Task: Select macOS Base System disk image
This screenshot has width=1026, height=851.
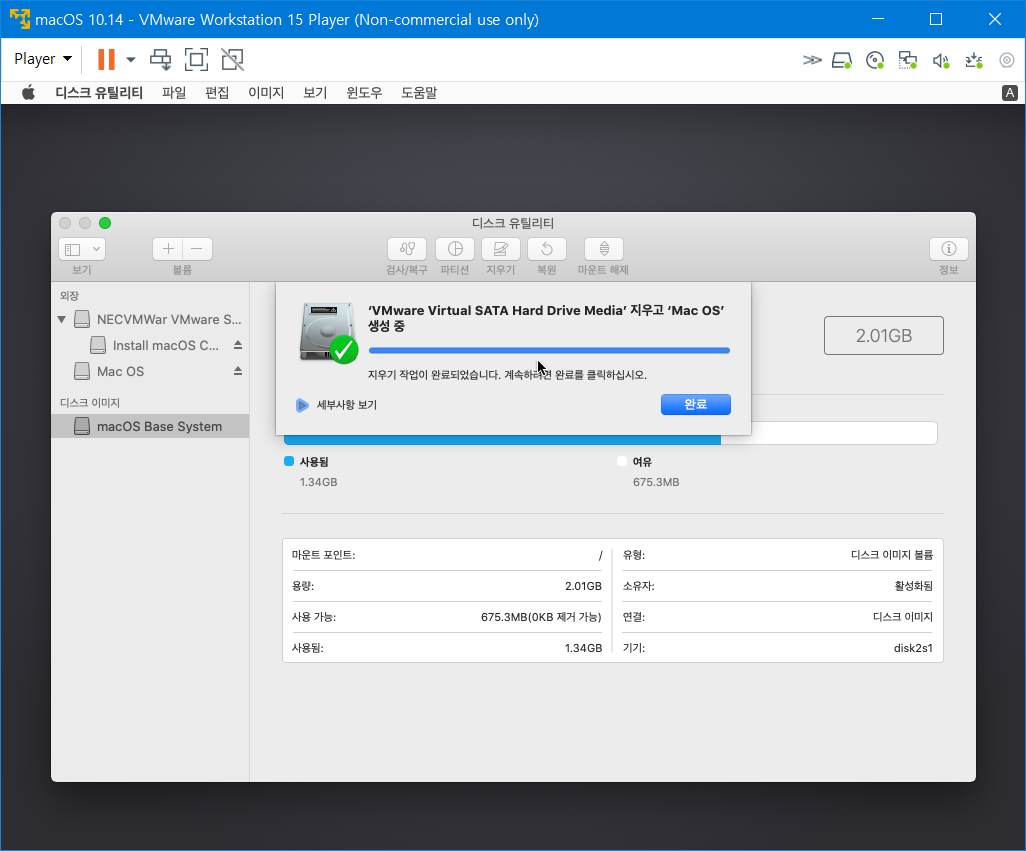Action: click(x=150, y=426)
